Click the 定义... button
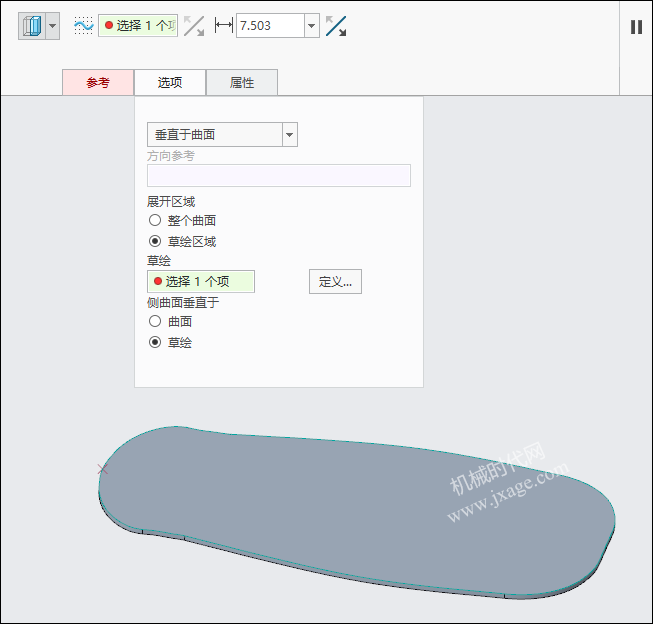This screenshot has height=624, width=653. click(335, 282)
